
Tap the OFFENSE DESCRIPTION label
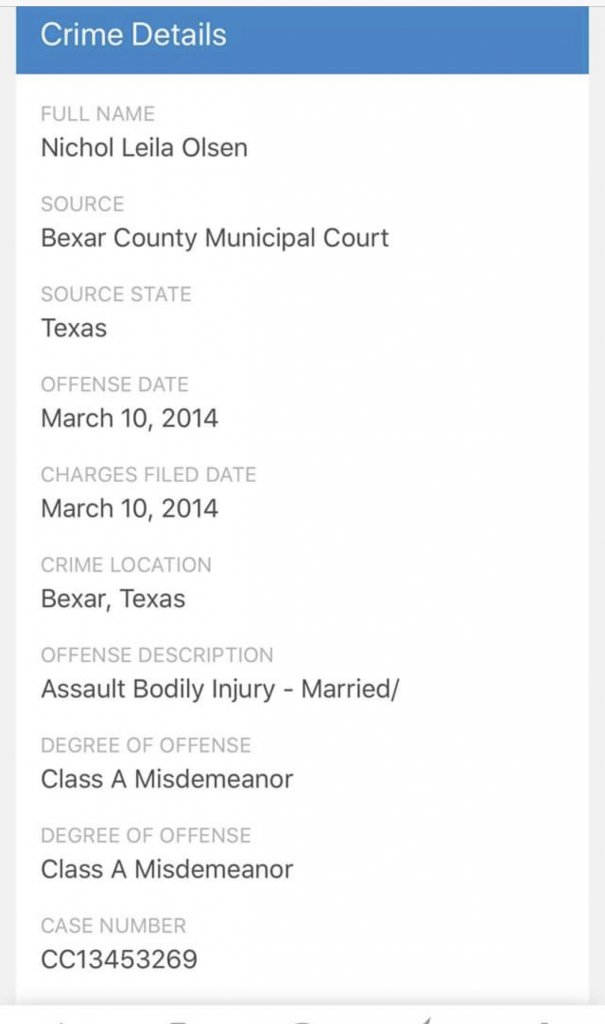click(157, 655)
